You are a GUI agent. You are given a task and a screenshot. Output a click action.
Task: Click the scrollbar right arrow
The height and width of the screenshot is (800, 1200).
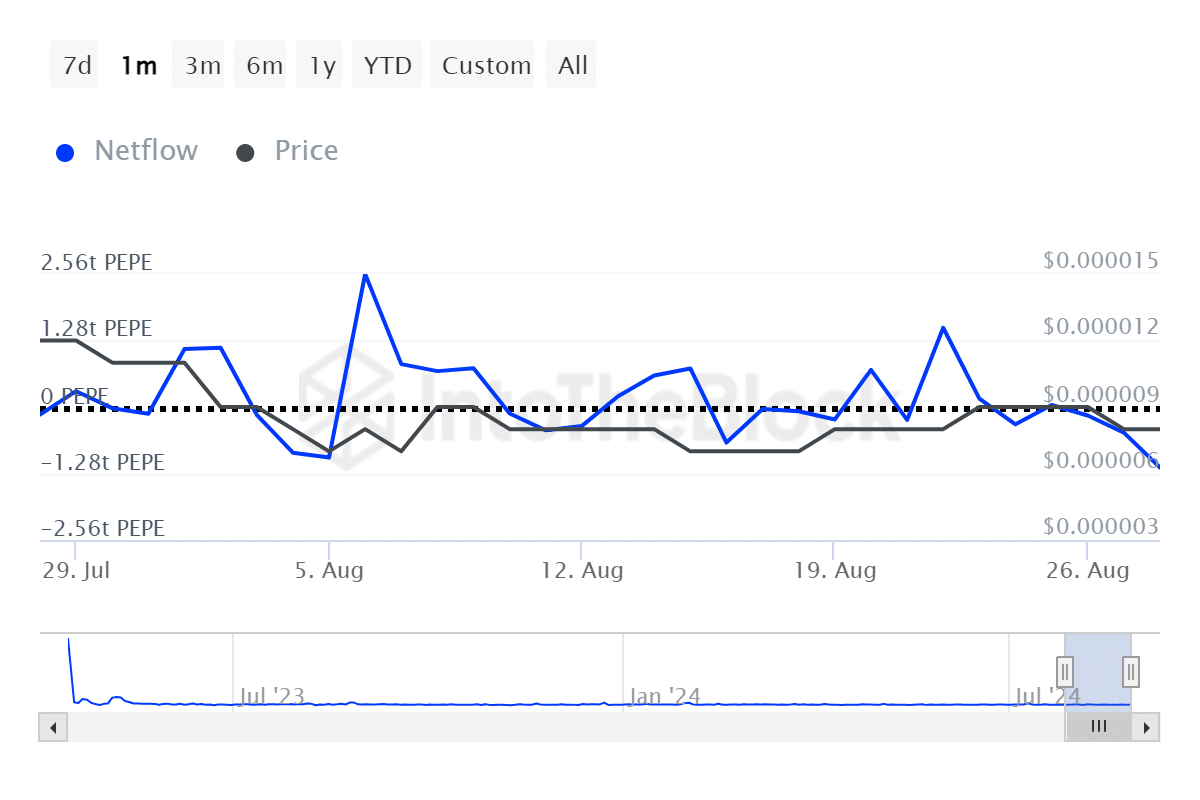1147,727
